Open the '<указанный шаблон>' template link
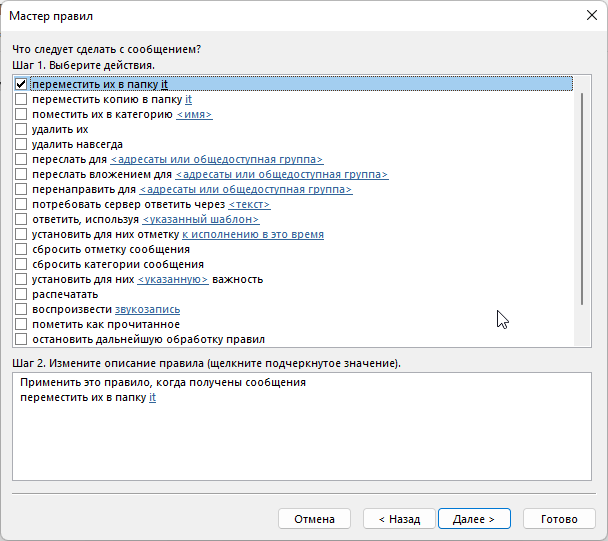Image resolution: width=608 pixels, height=541 pixels. [200, 220]
